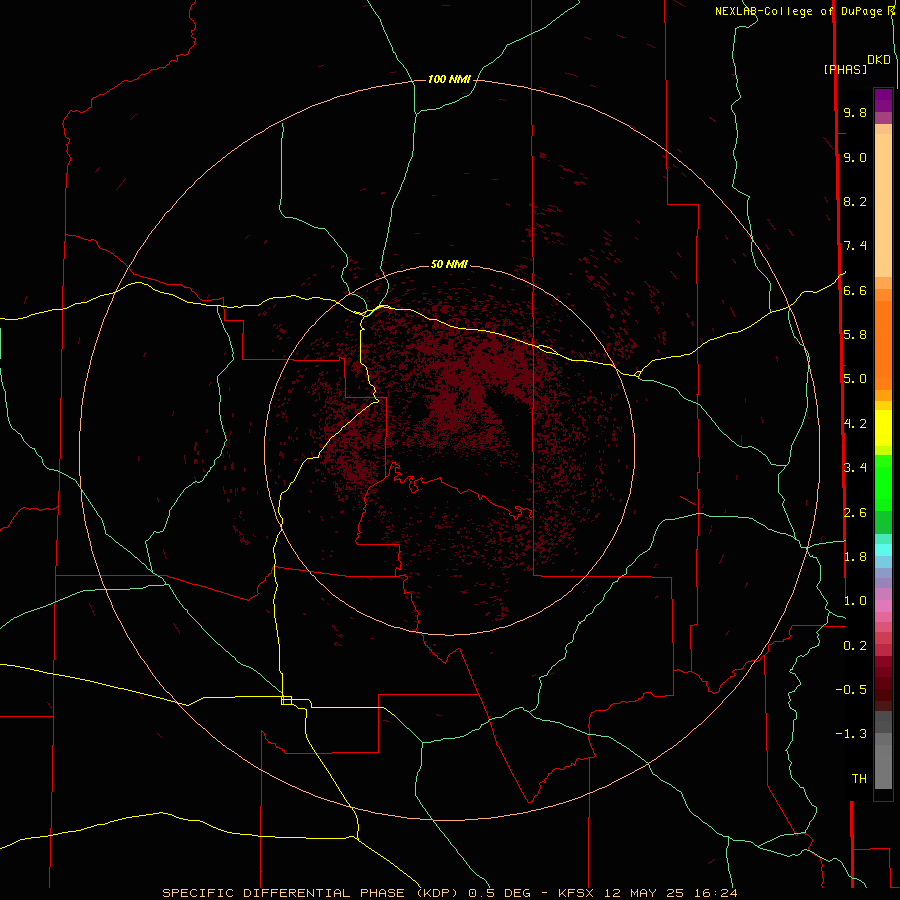Click the 9.0 value on the color scale
Image resolution: width=900 pixels, height=900 pixels.
[855, 157]
